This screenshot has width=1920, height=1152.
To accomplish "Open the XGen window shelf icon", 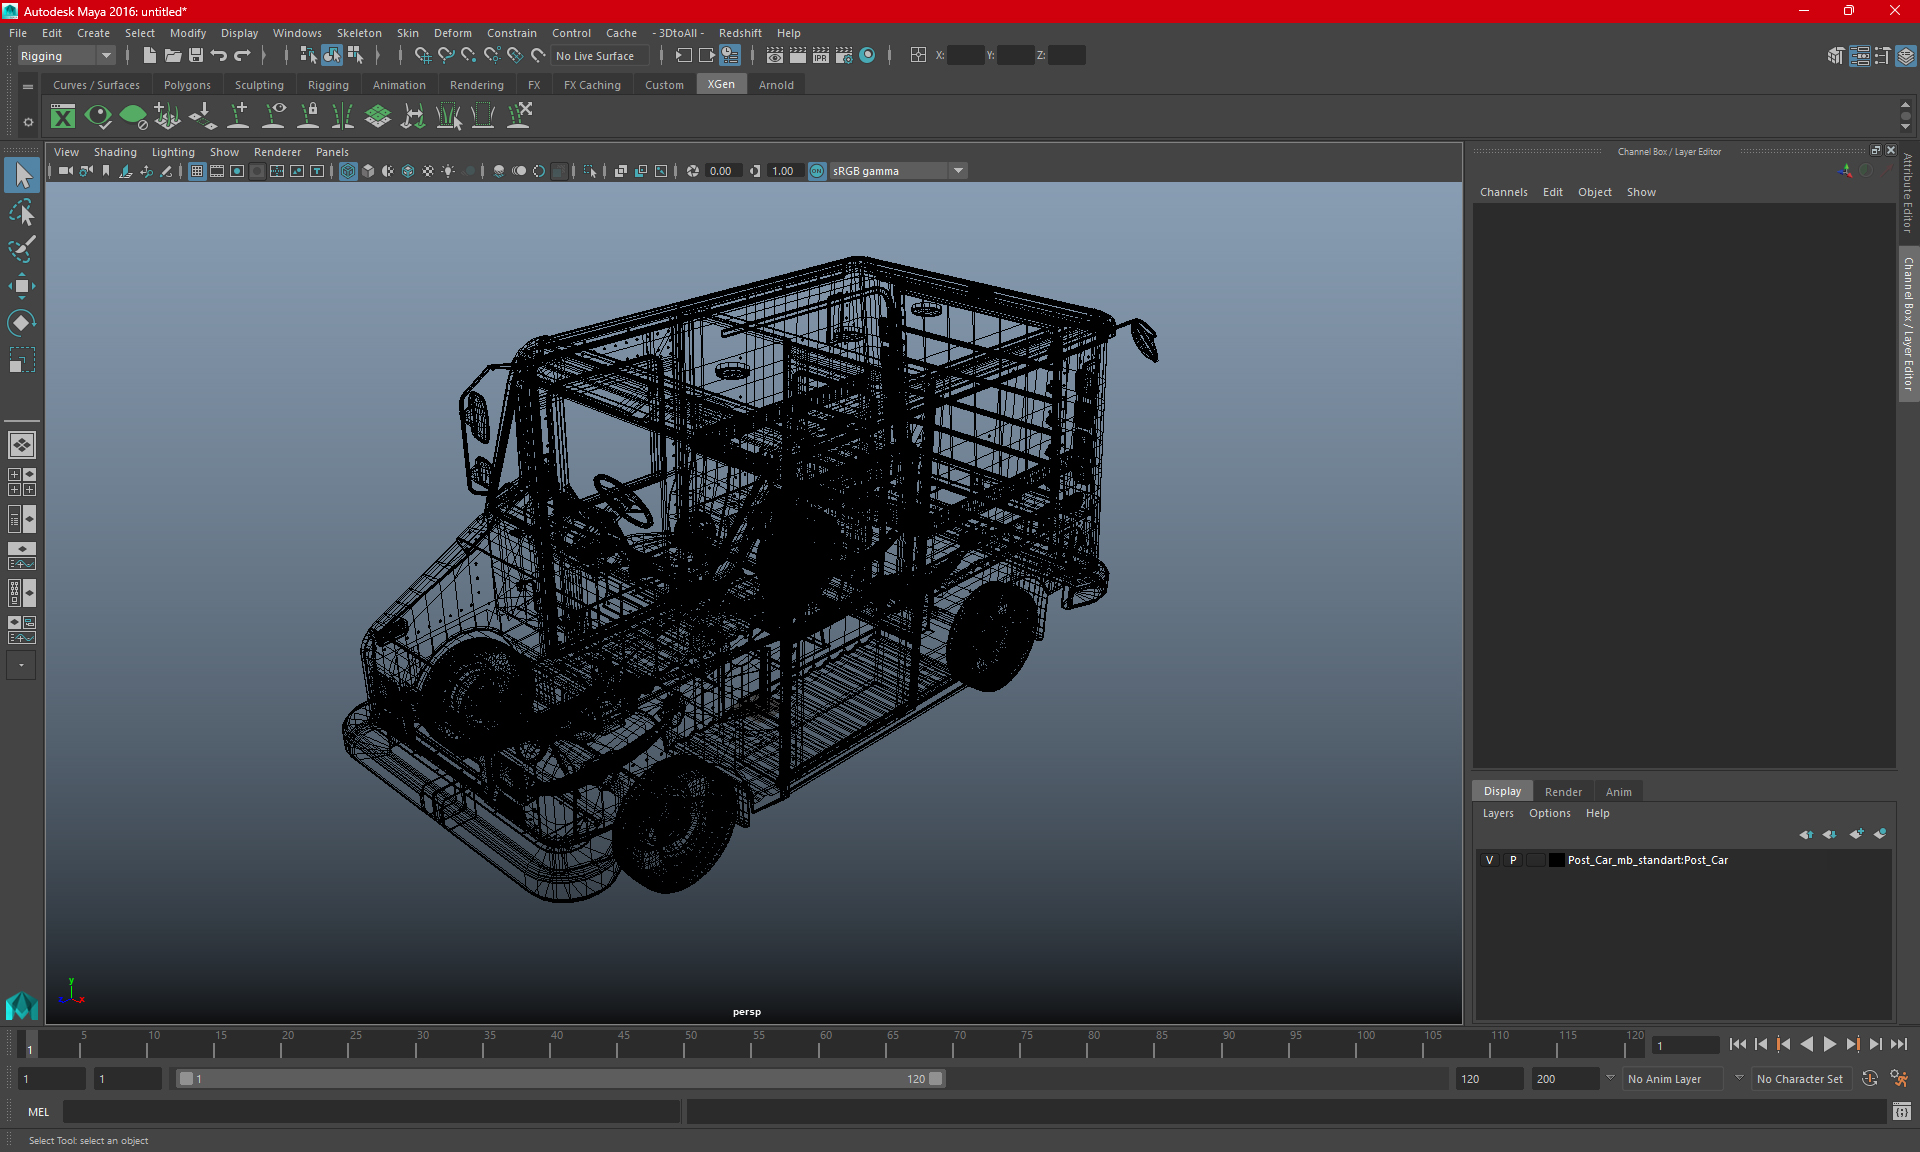I will point(63,117).
